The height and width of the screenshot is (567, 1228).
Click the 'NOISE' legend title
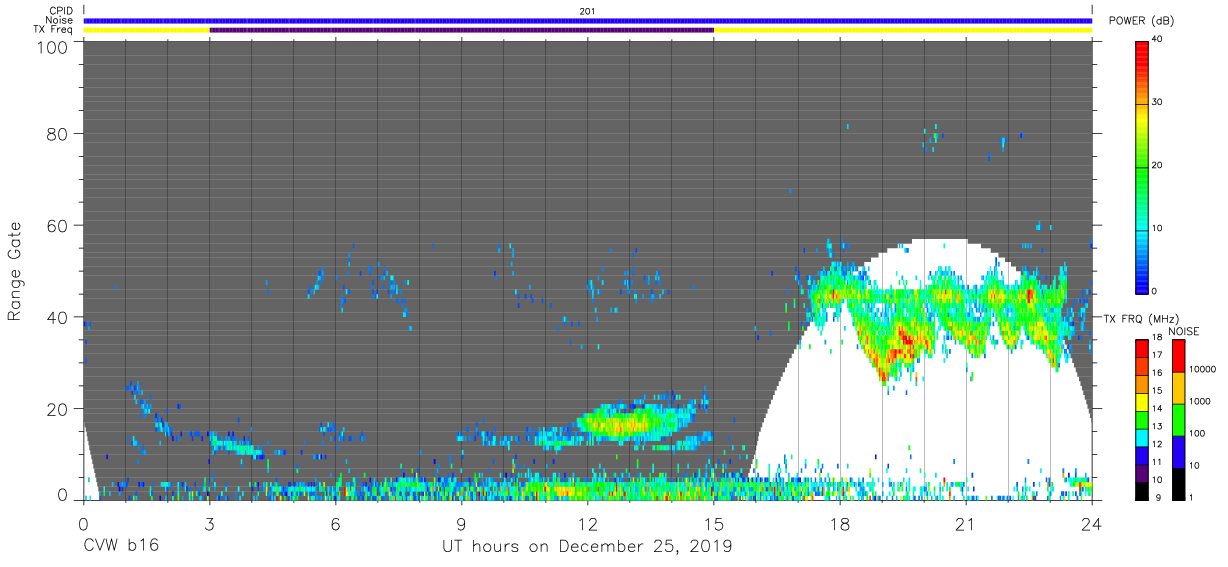point(1184,331)
